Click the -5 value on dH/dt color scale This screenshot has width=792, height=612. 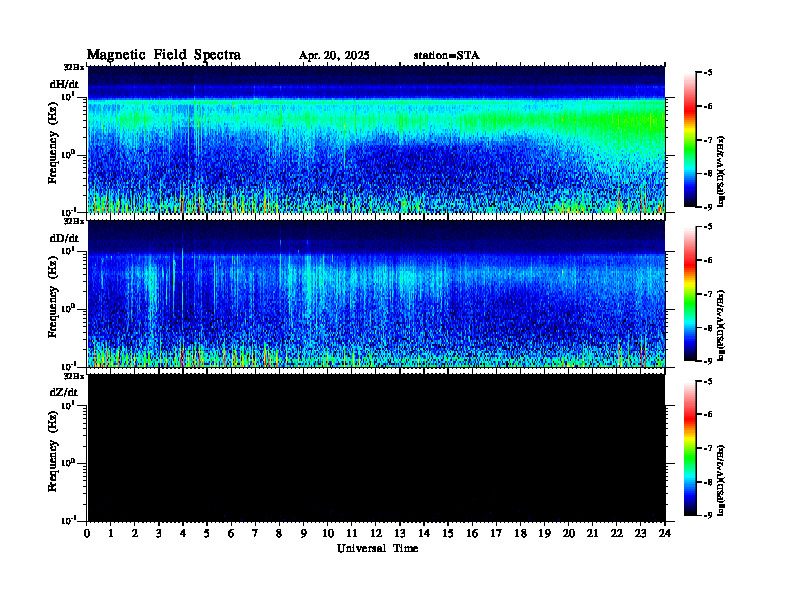click(x=709, y=73)
